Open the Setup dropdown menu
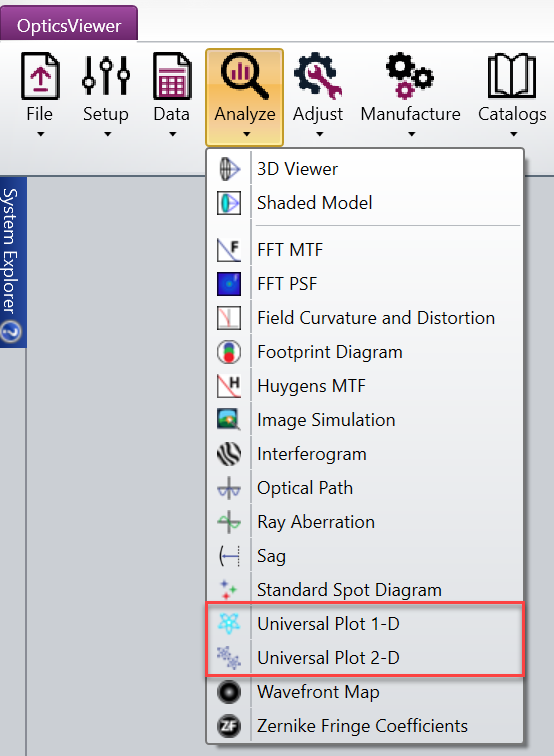Screen dimensions: 554x756 tap(106, 96)
